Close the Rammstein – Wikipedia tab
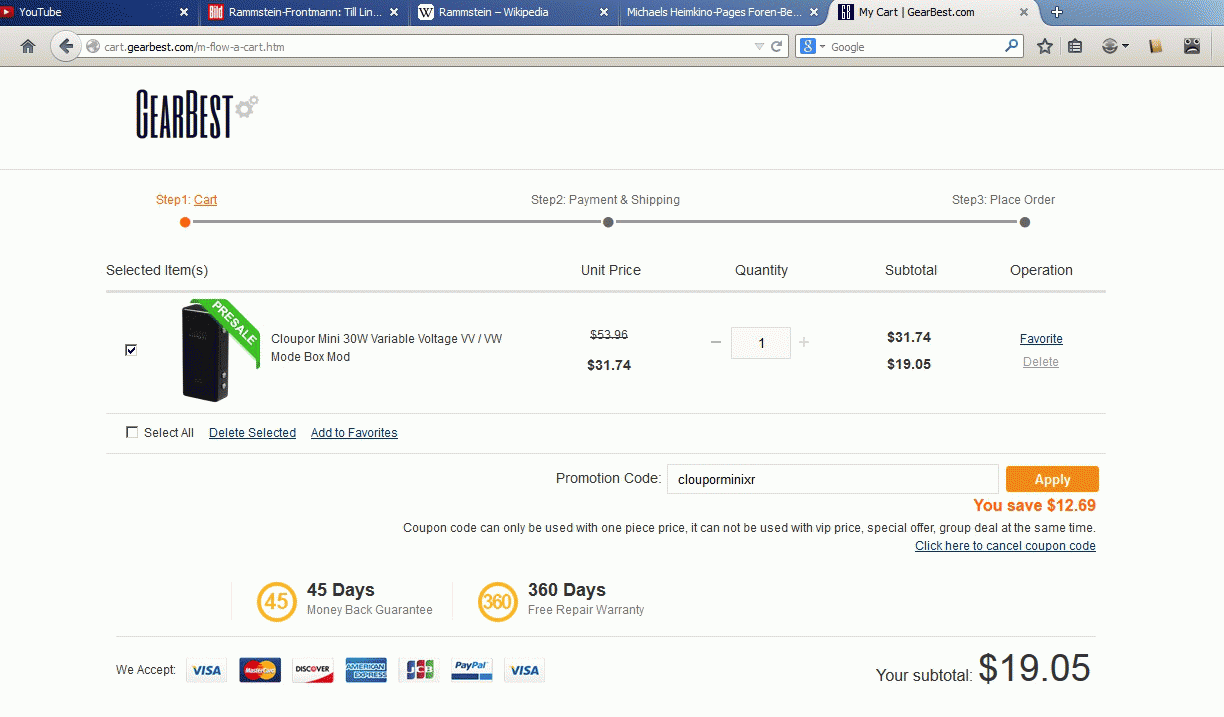 tap(603, 12)
